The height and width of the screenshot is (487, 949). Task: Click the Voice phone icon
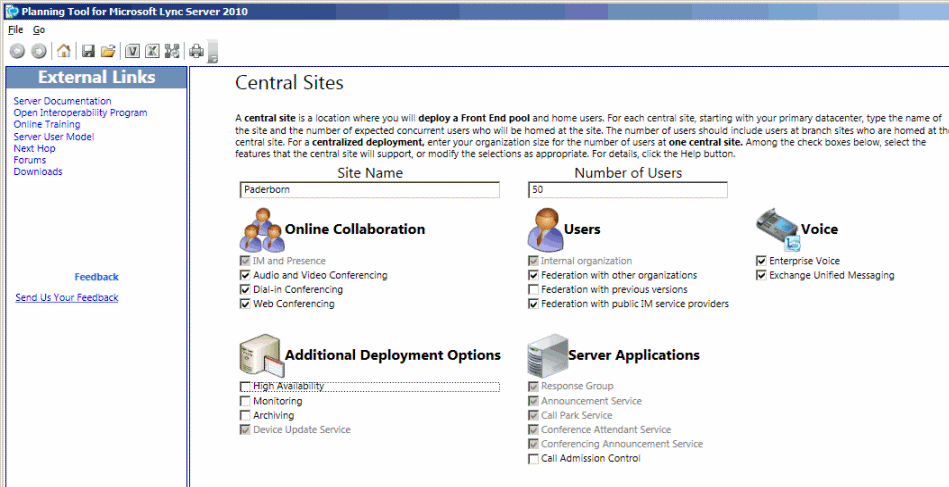click(x=778, y=230)
